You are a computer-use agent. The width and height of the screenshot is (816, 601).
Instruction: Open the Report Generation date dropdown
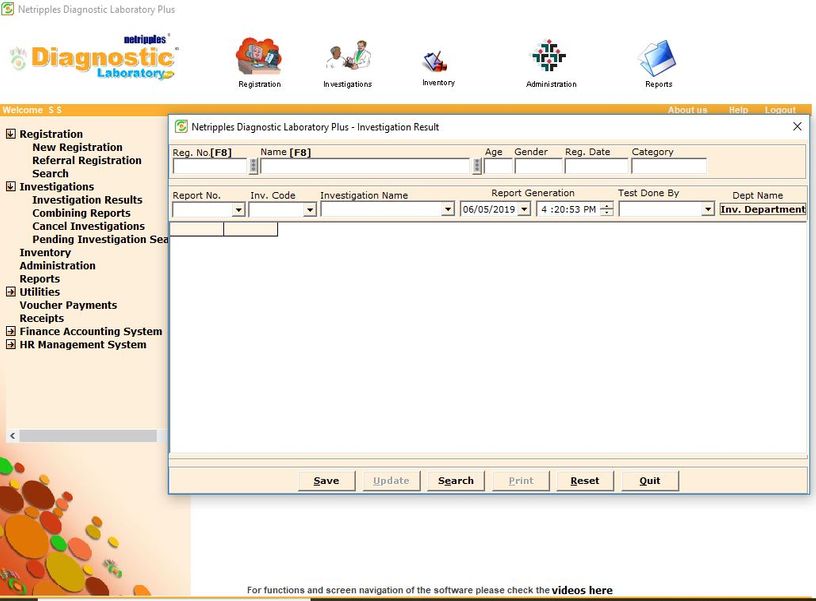[x=524, y=210]
